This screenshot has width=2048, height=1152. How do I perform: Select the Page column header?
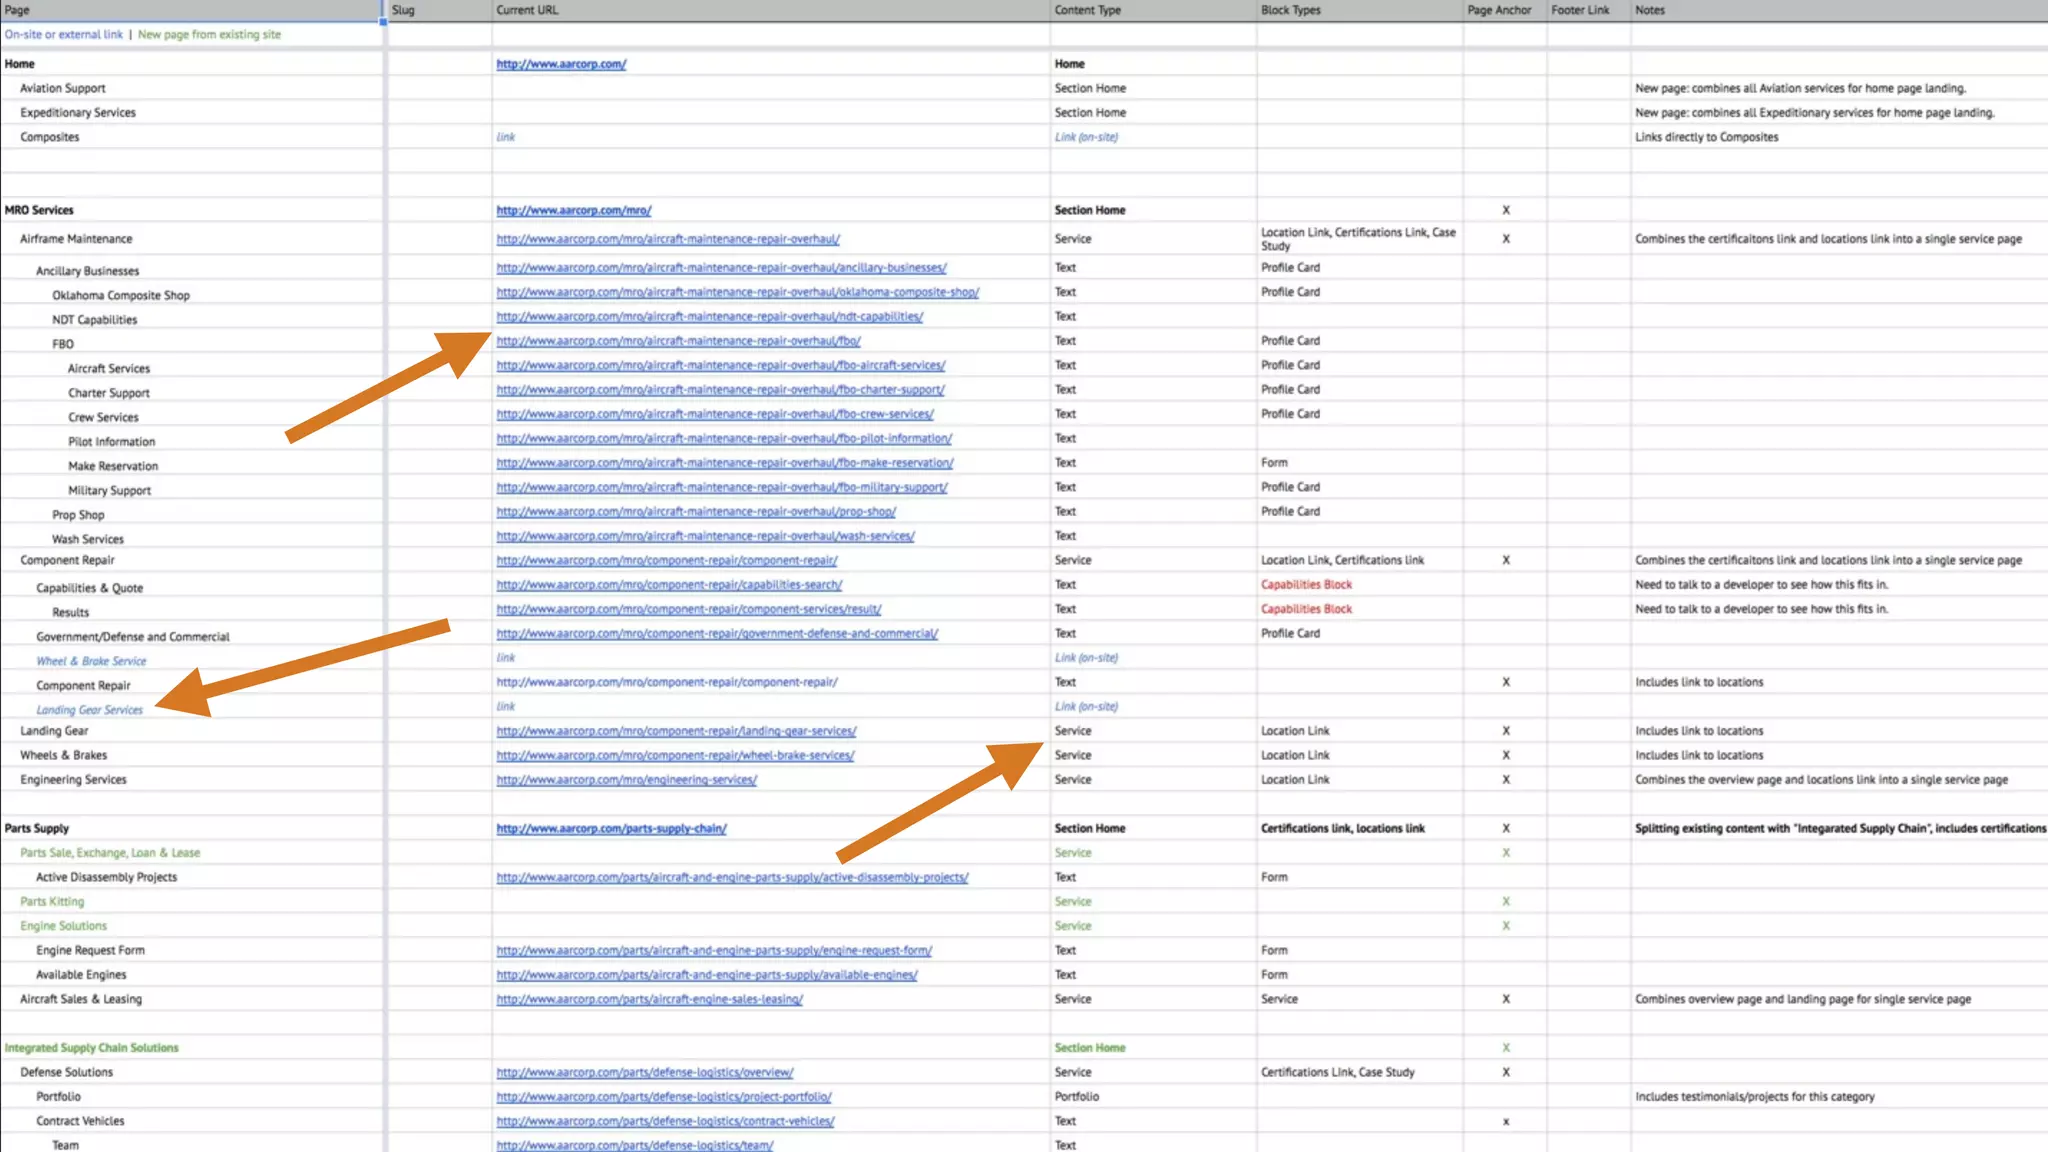[18, 10]
